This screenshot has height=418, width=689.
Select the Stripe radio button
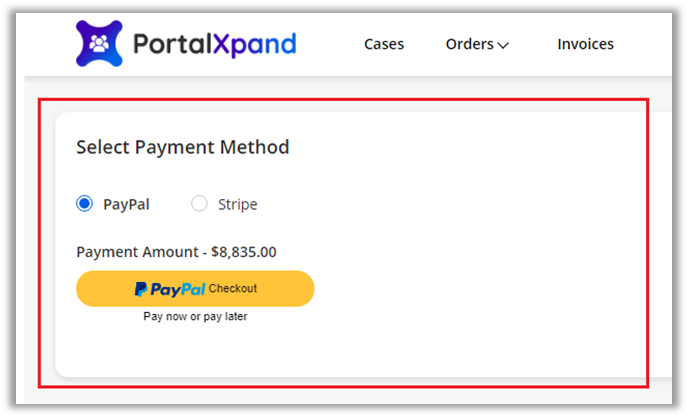pos(199,204)
